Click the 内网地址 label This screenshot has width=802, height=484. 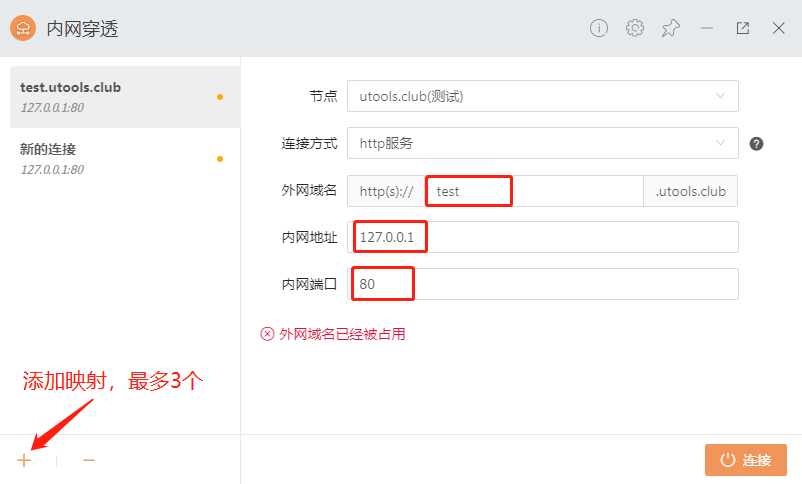click(x=309, y=237)
